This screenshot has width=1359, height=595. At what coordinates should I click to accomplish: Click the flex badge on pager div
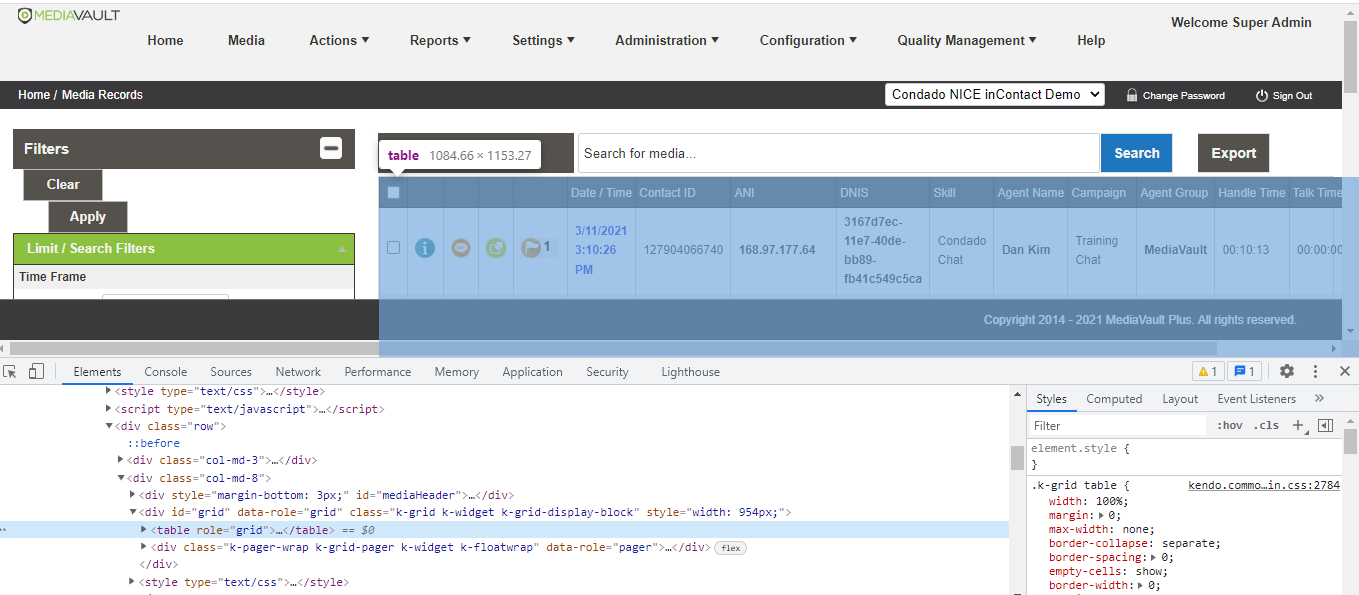pos(730,548)
